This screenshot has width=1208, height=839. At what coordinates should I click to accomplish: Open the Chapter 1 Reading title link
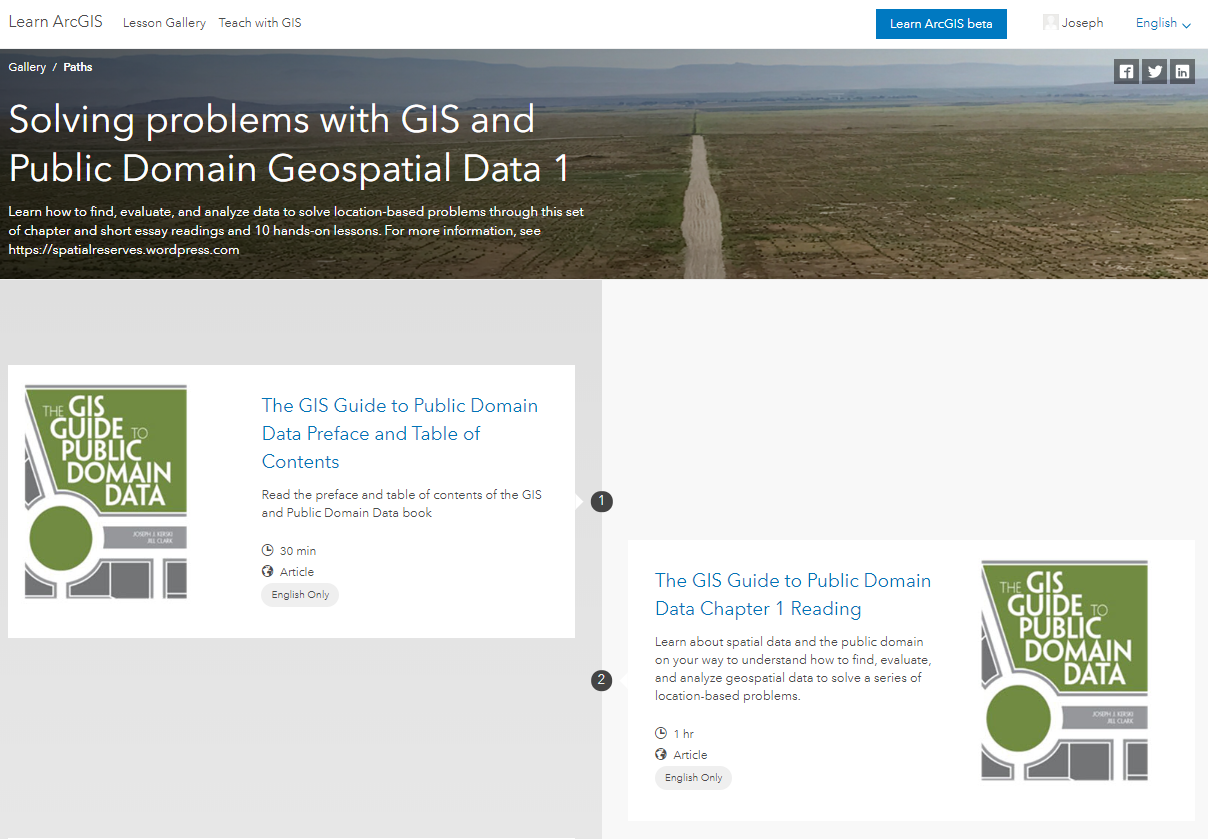click(793, 594)
